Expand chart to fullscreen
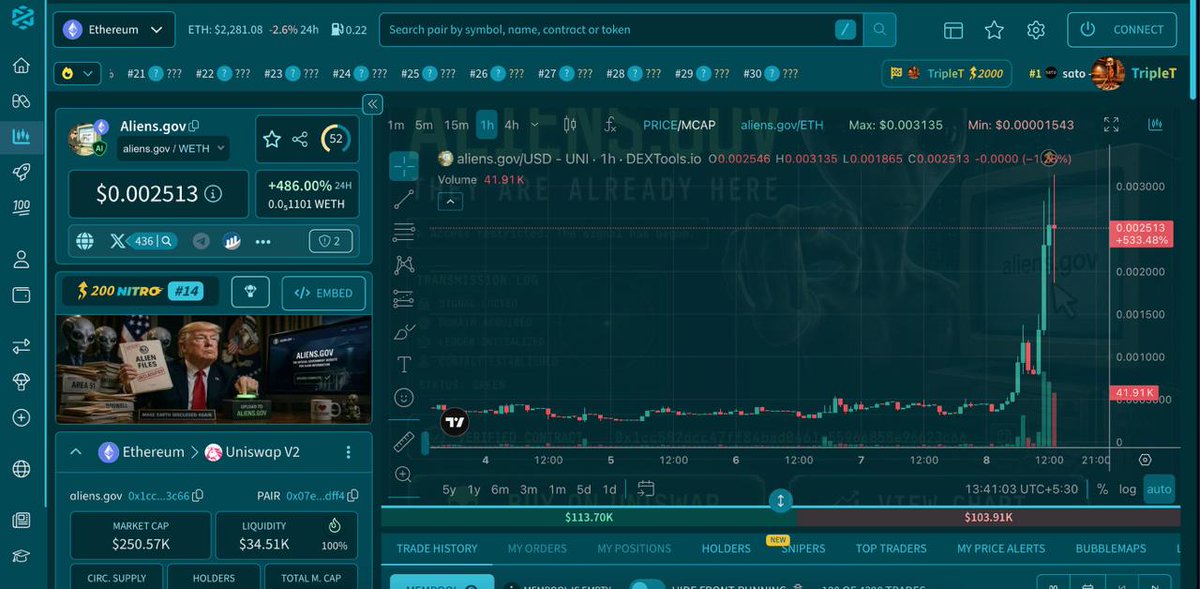The height and width of the screenshot is (589, 1200). pyautogui.click(x=1111, y=125)
